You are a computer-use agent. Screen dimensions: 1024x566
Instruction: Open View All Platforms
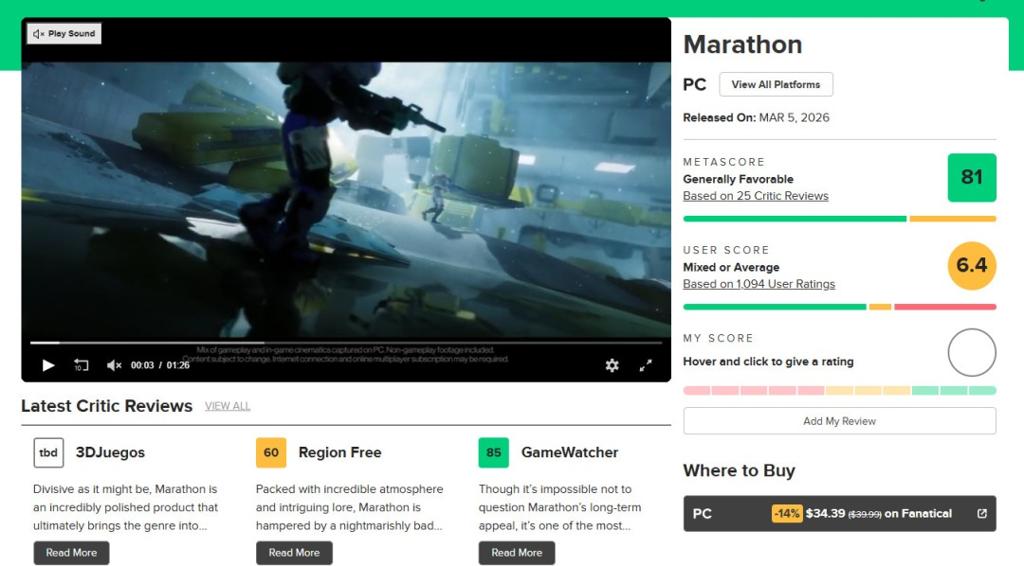pos(775,85)
